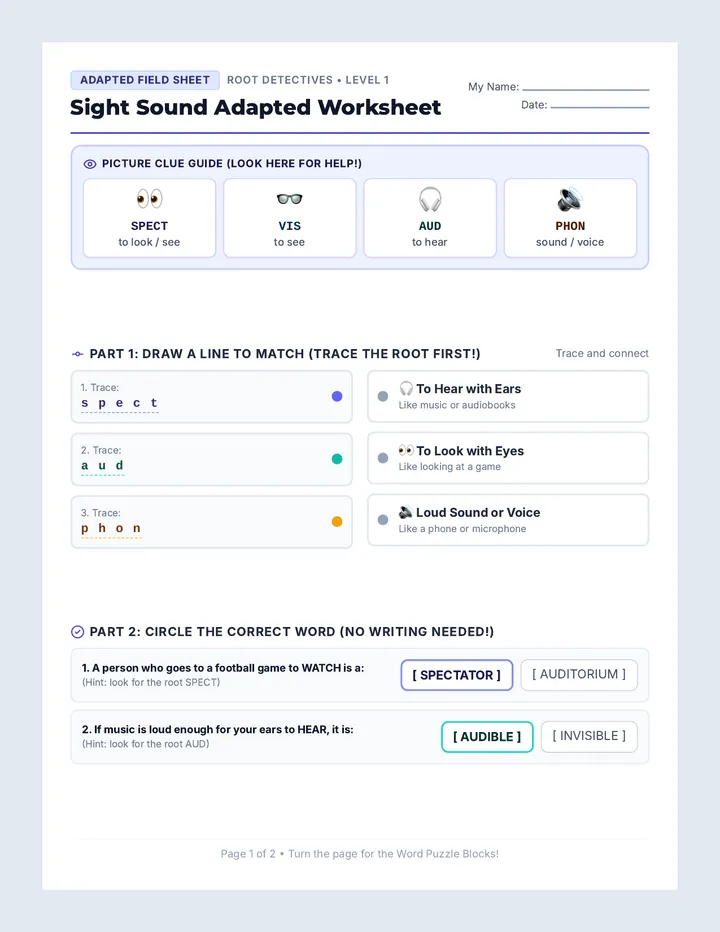Click the eye icon beside Picture Clue Guide
Image resolution: width=720 pixels, height=932 pixels.
tap(90, 164)
